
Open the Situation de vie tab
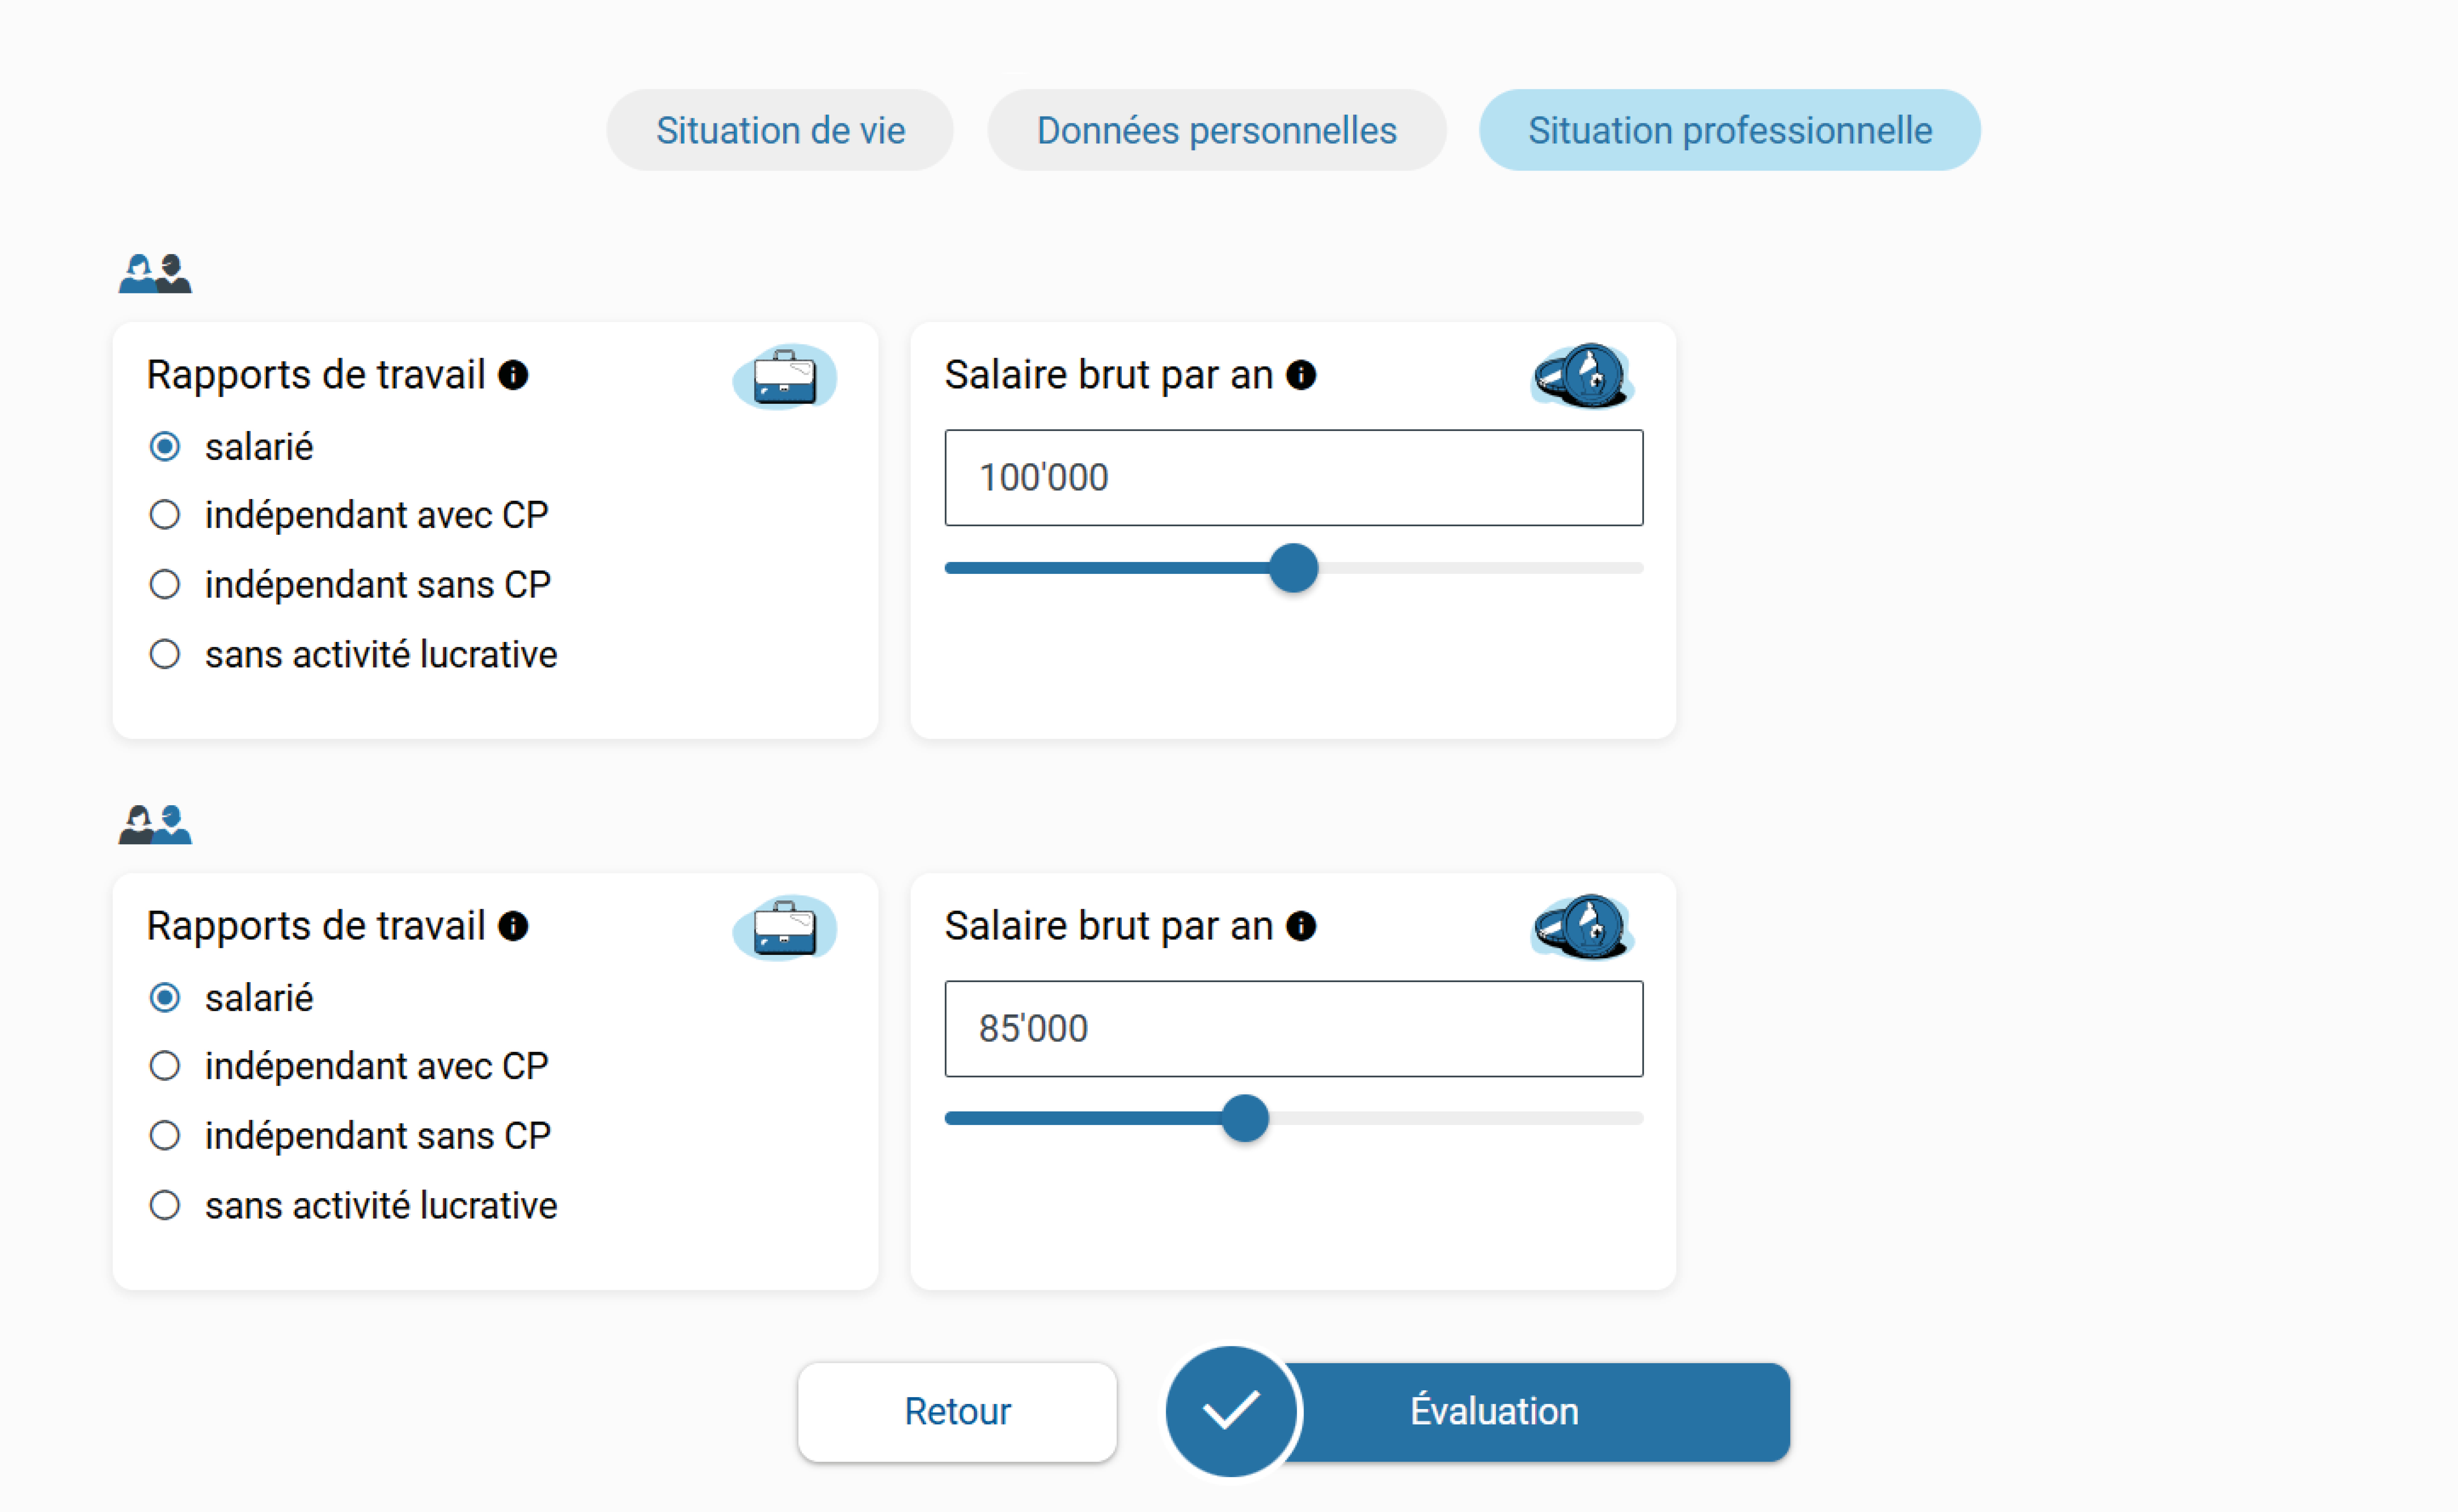tap(780, 130)
